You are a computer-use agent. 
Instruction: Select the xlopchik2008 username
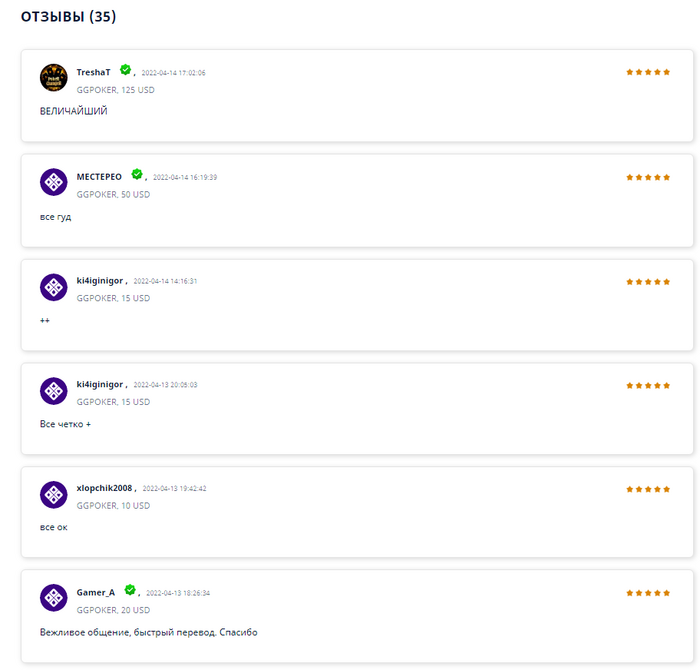coord(105,489)
